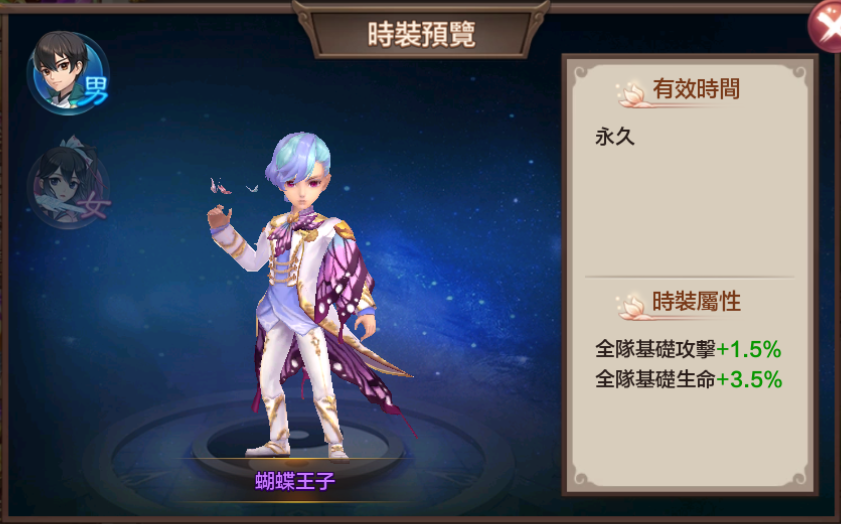Image resolution: width=841 pixels, height=524 pixels.
Task: Select the 時裝屬性 section header
Action: point(696,301)
